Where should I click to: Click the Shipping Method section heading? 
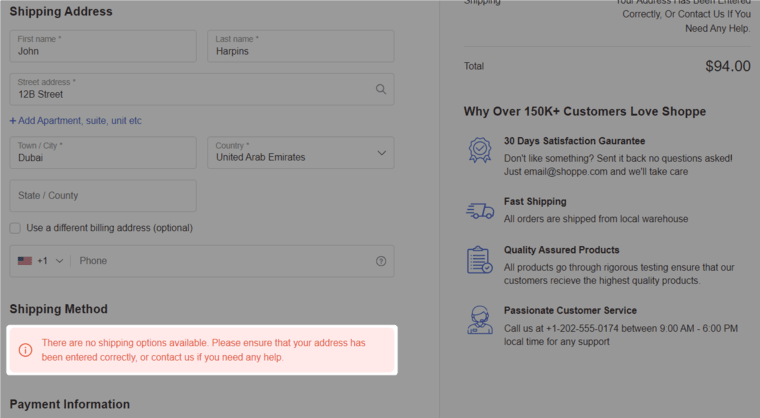tap(59, 309)
